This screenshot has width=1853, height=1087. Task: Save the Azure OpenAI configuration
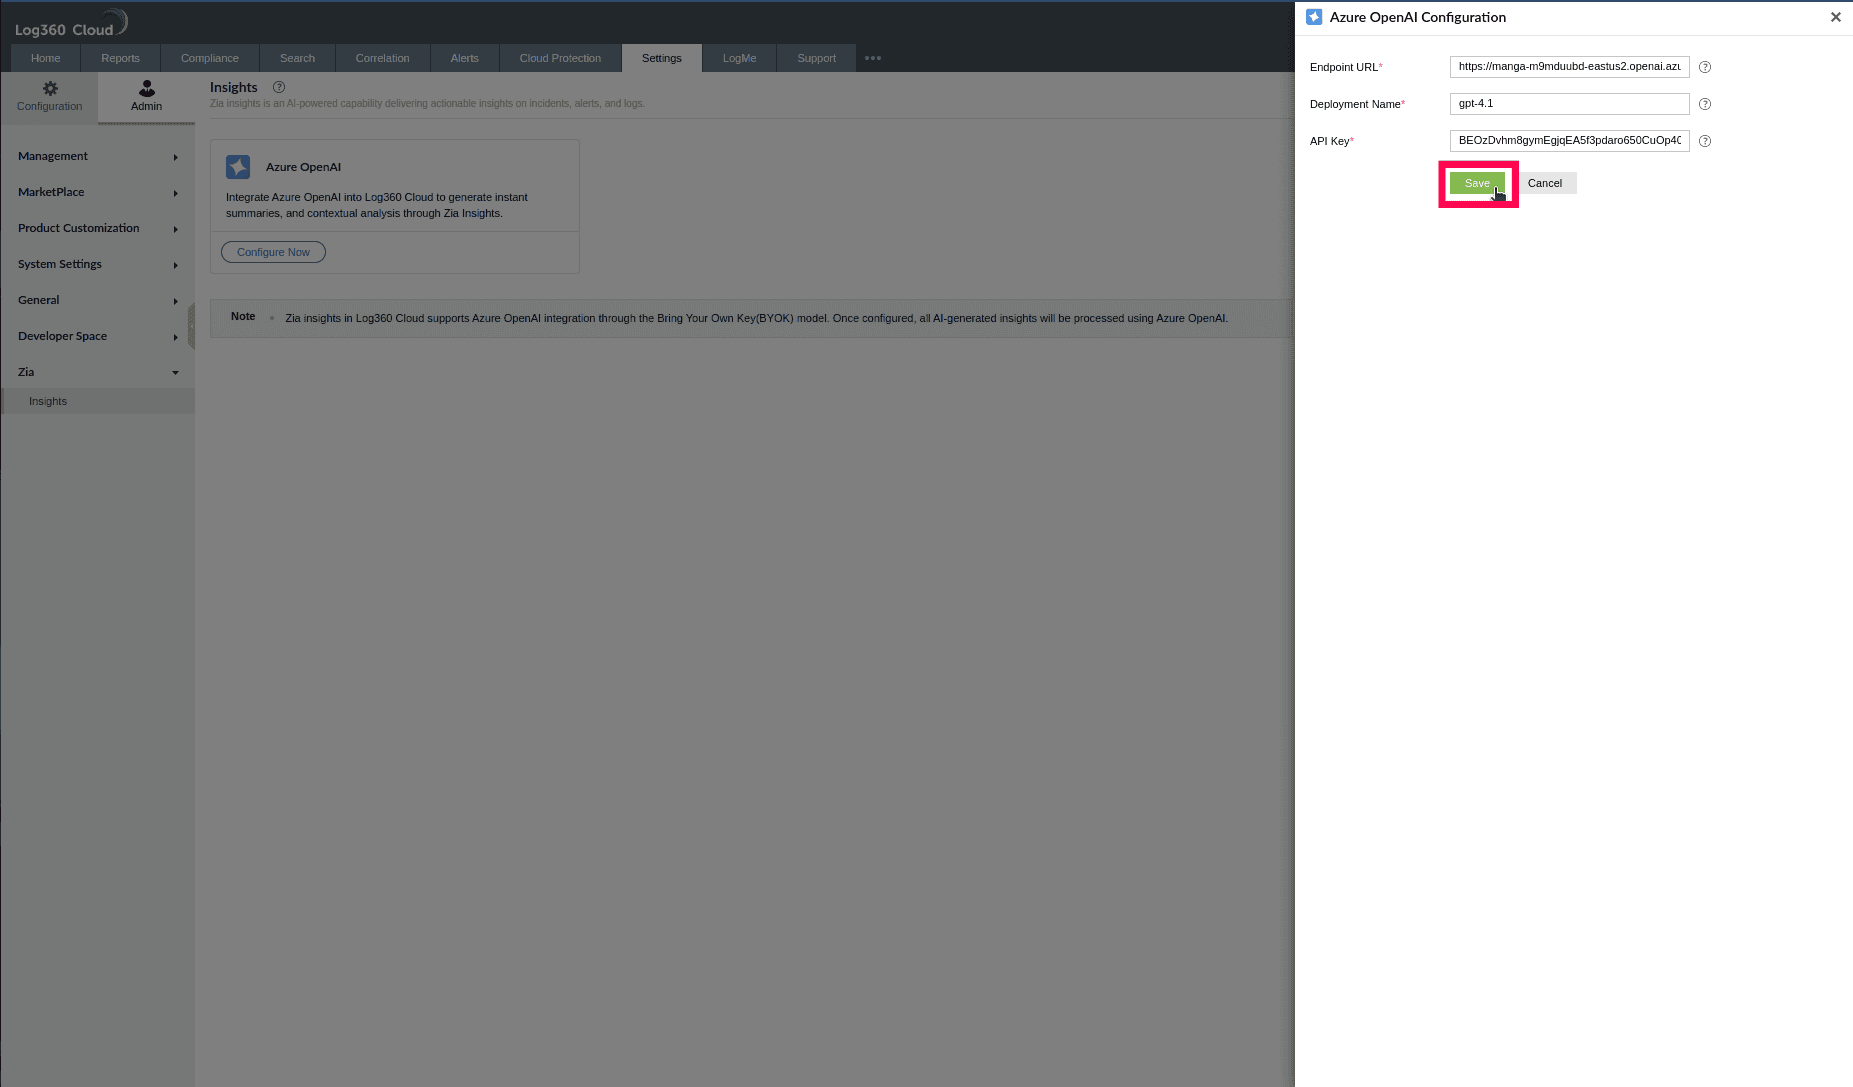click(x=1477, y=183)
